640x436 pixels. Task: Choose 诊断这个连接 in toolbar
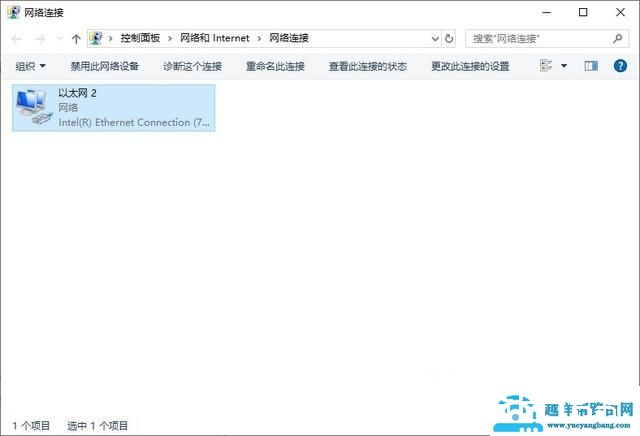(192, 66)
